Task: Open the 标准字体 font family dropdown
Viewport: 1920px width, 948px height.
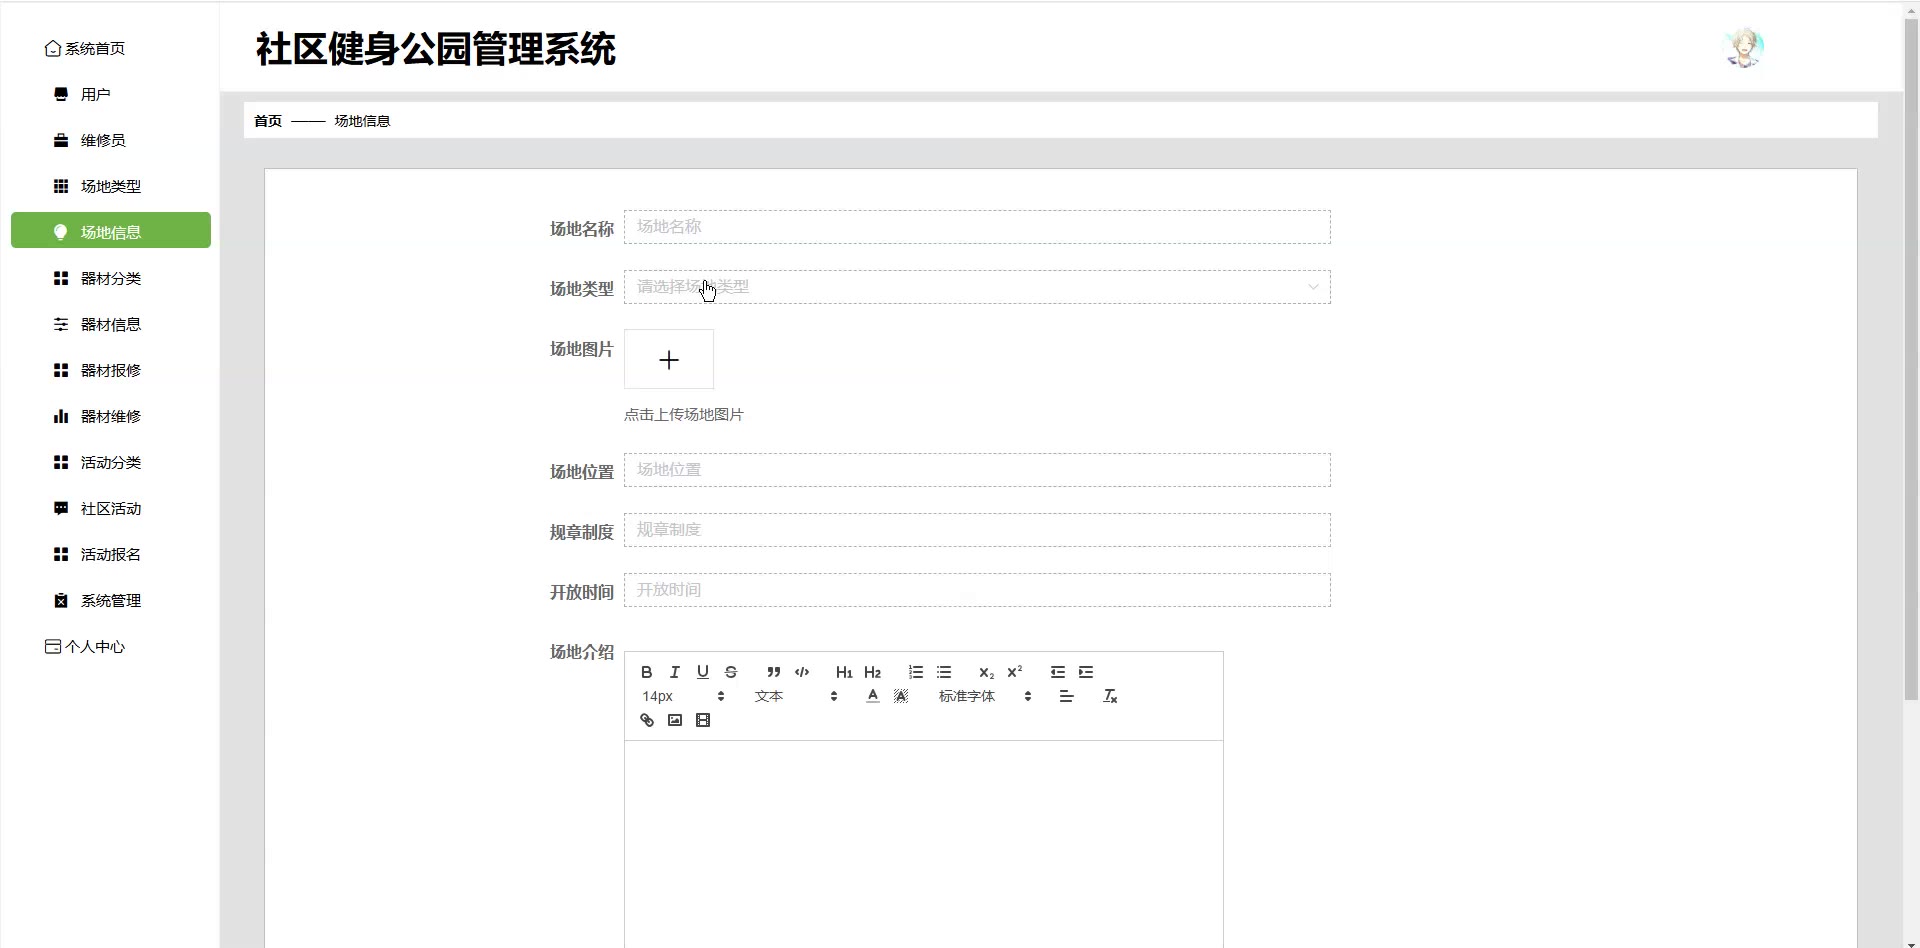Action: [x=985, y=696]
